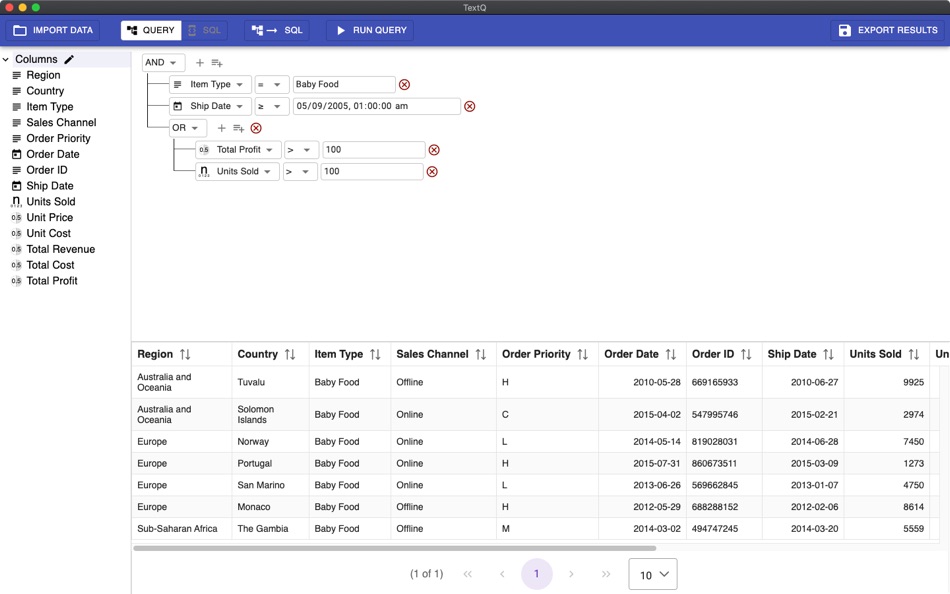Sort the Order Date column
950x594 pixels.
(x=671, y=355)
